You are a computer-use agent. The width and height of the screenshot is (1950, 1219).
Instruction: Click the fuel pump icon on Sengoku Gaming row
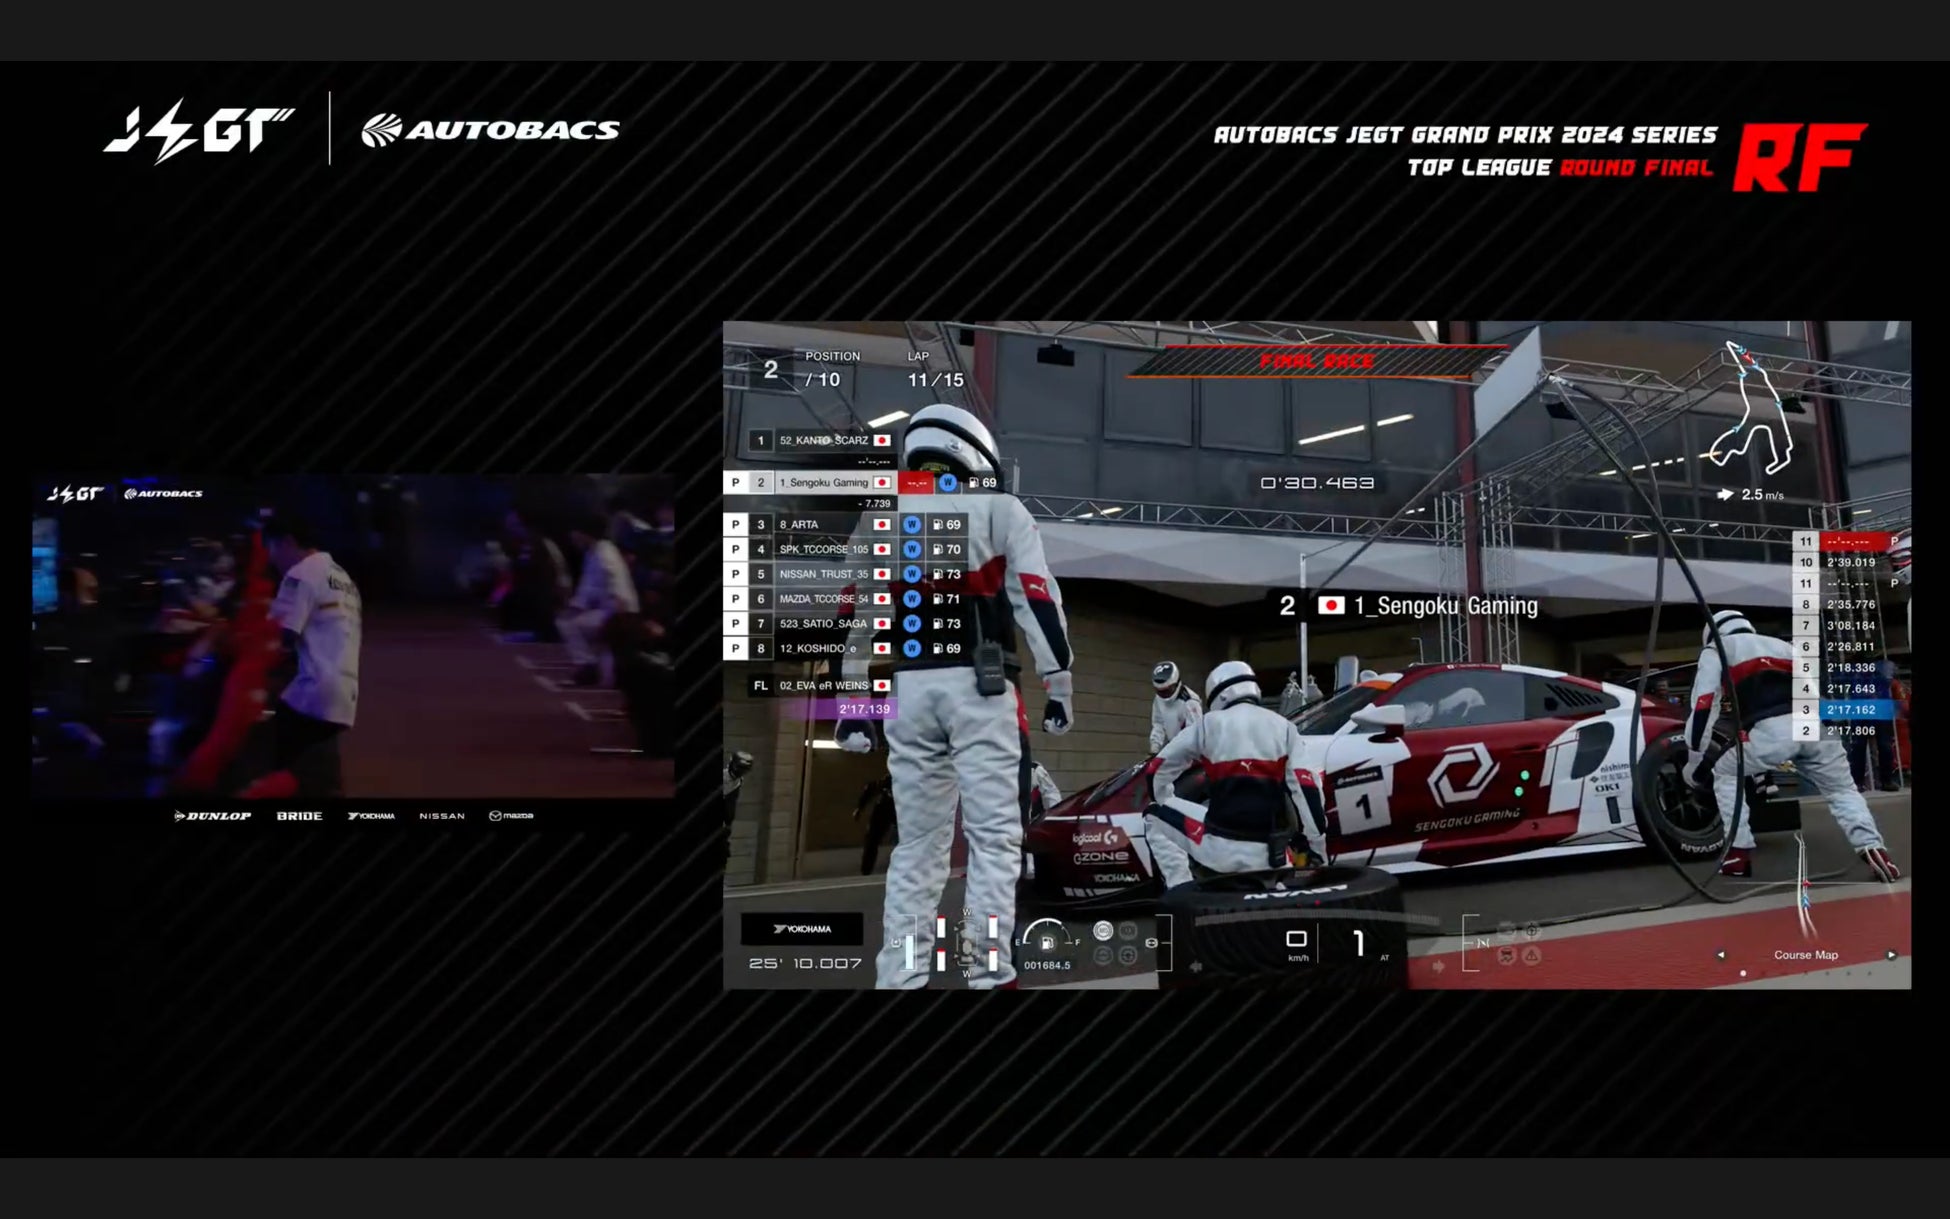pos(973,483)
